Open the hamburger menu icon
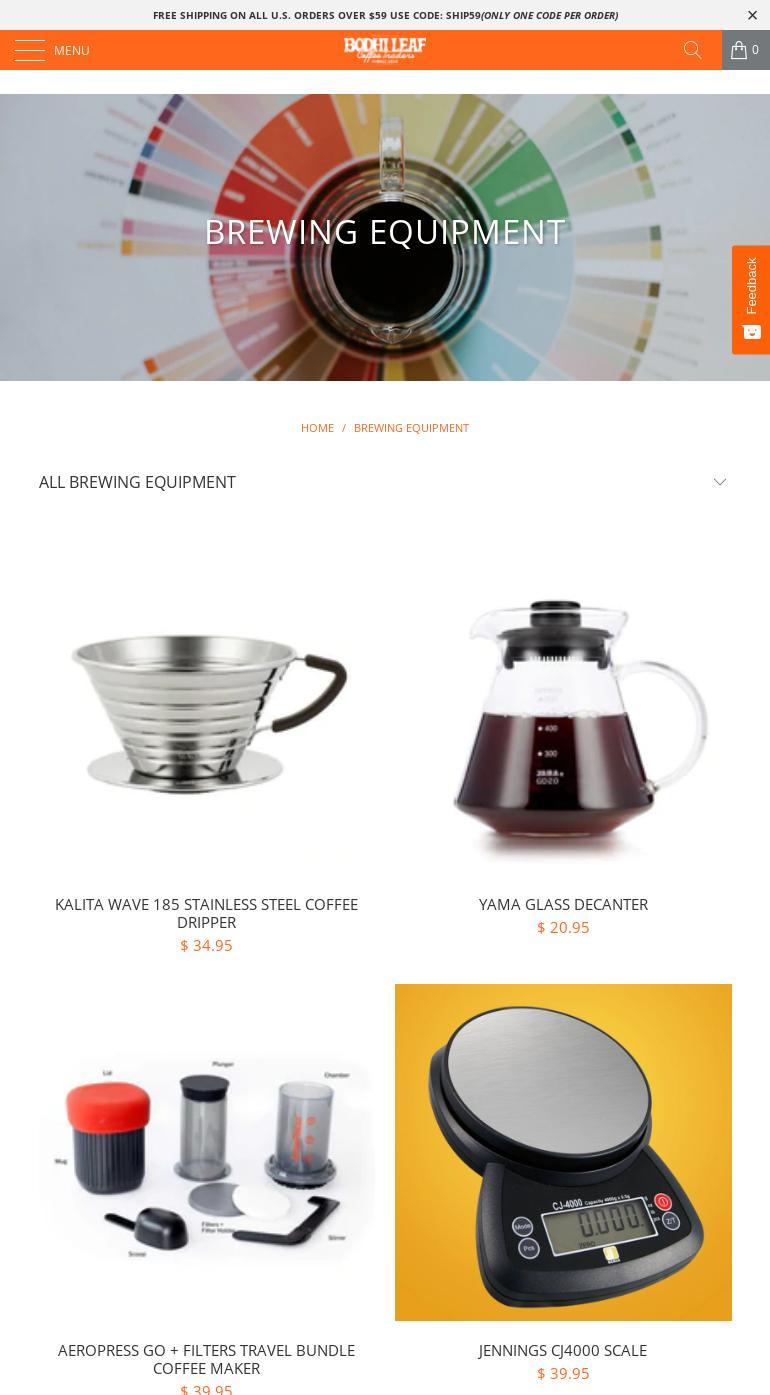Viewport: 770px width, 1395px height. 29,50
